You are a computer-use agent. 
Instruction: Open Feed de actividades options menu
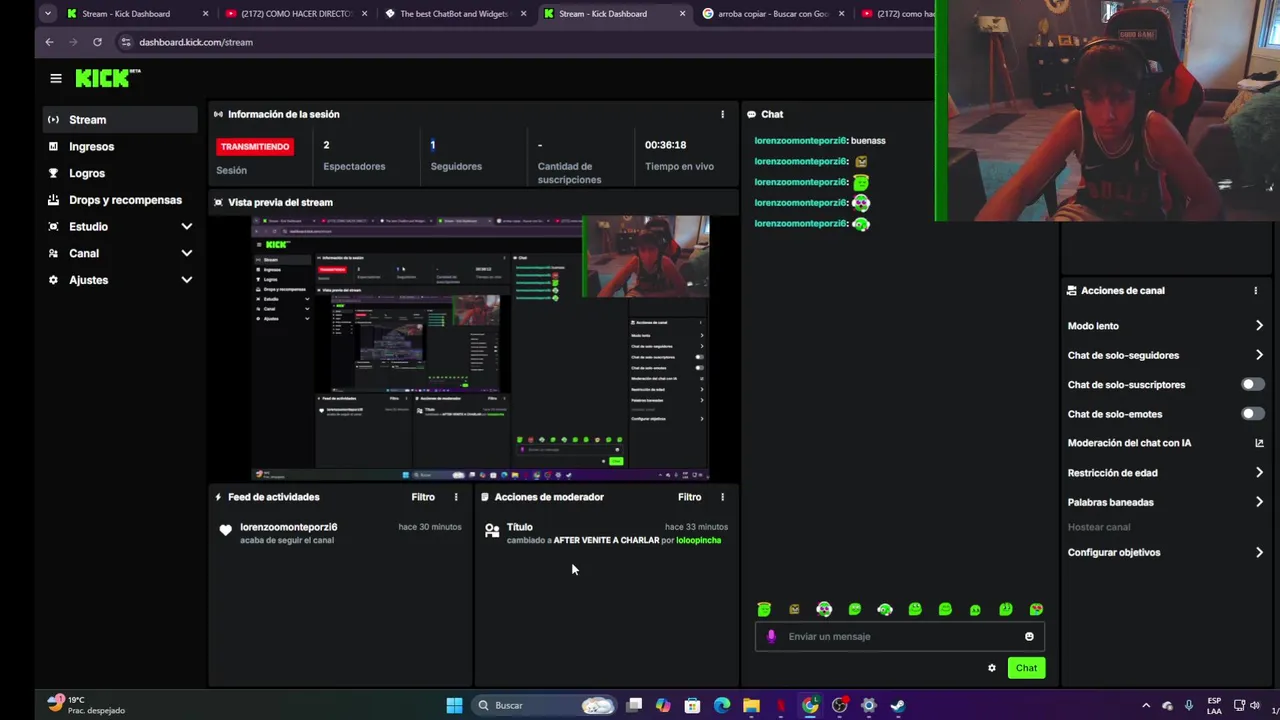point(456,497)
